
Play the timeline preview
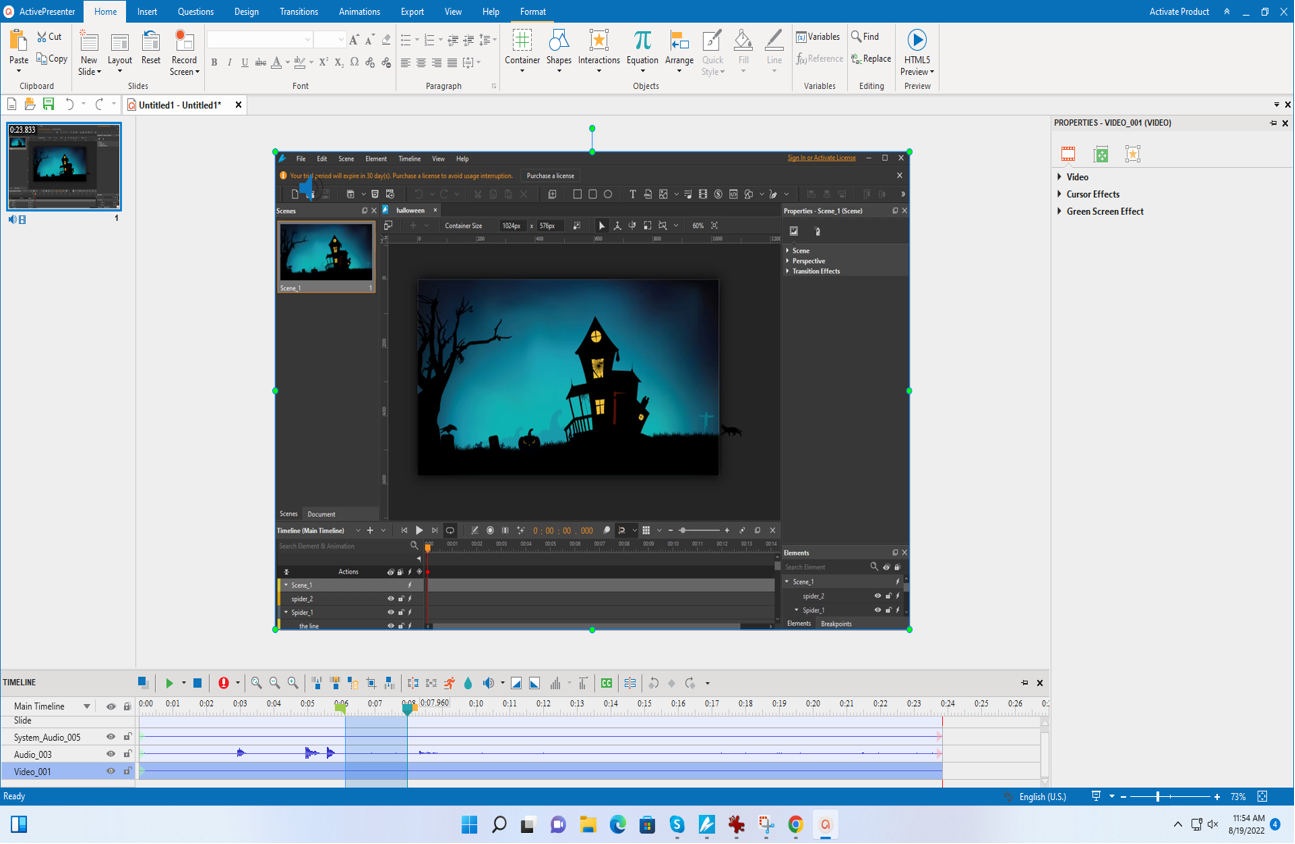coord(169,684)
